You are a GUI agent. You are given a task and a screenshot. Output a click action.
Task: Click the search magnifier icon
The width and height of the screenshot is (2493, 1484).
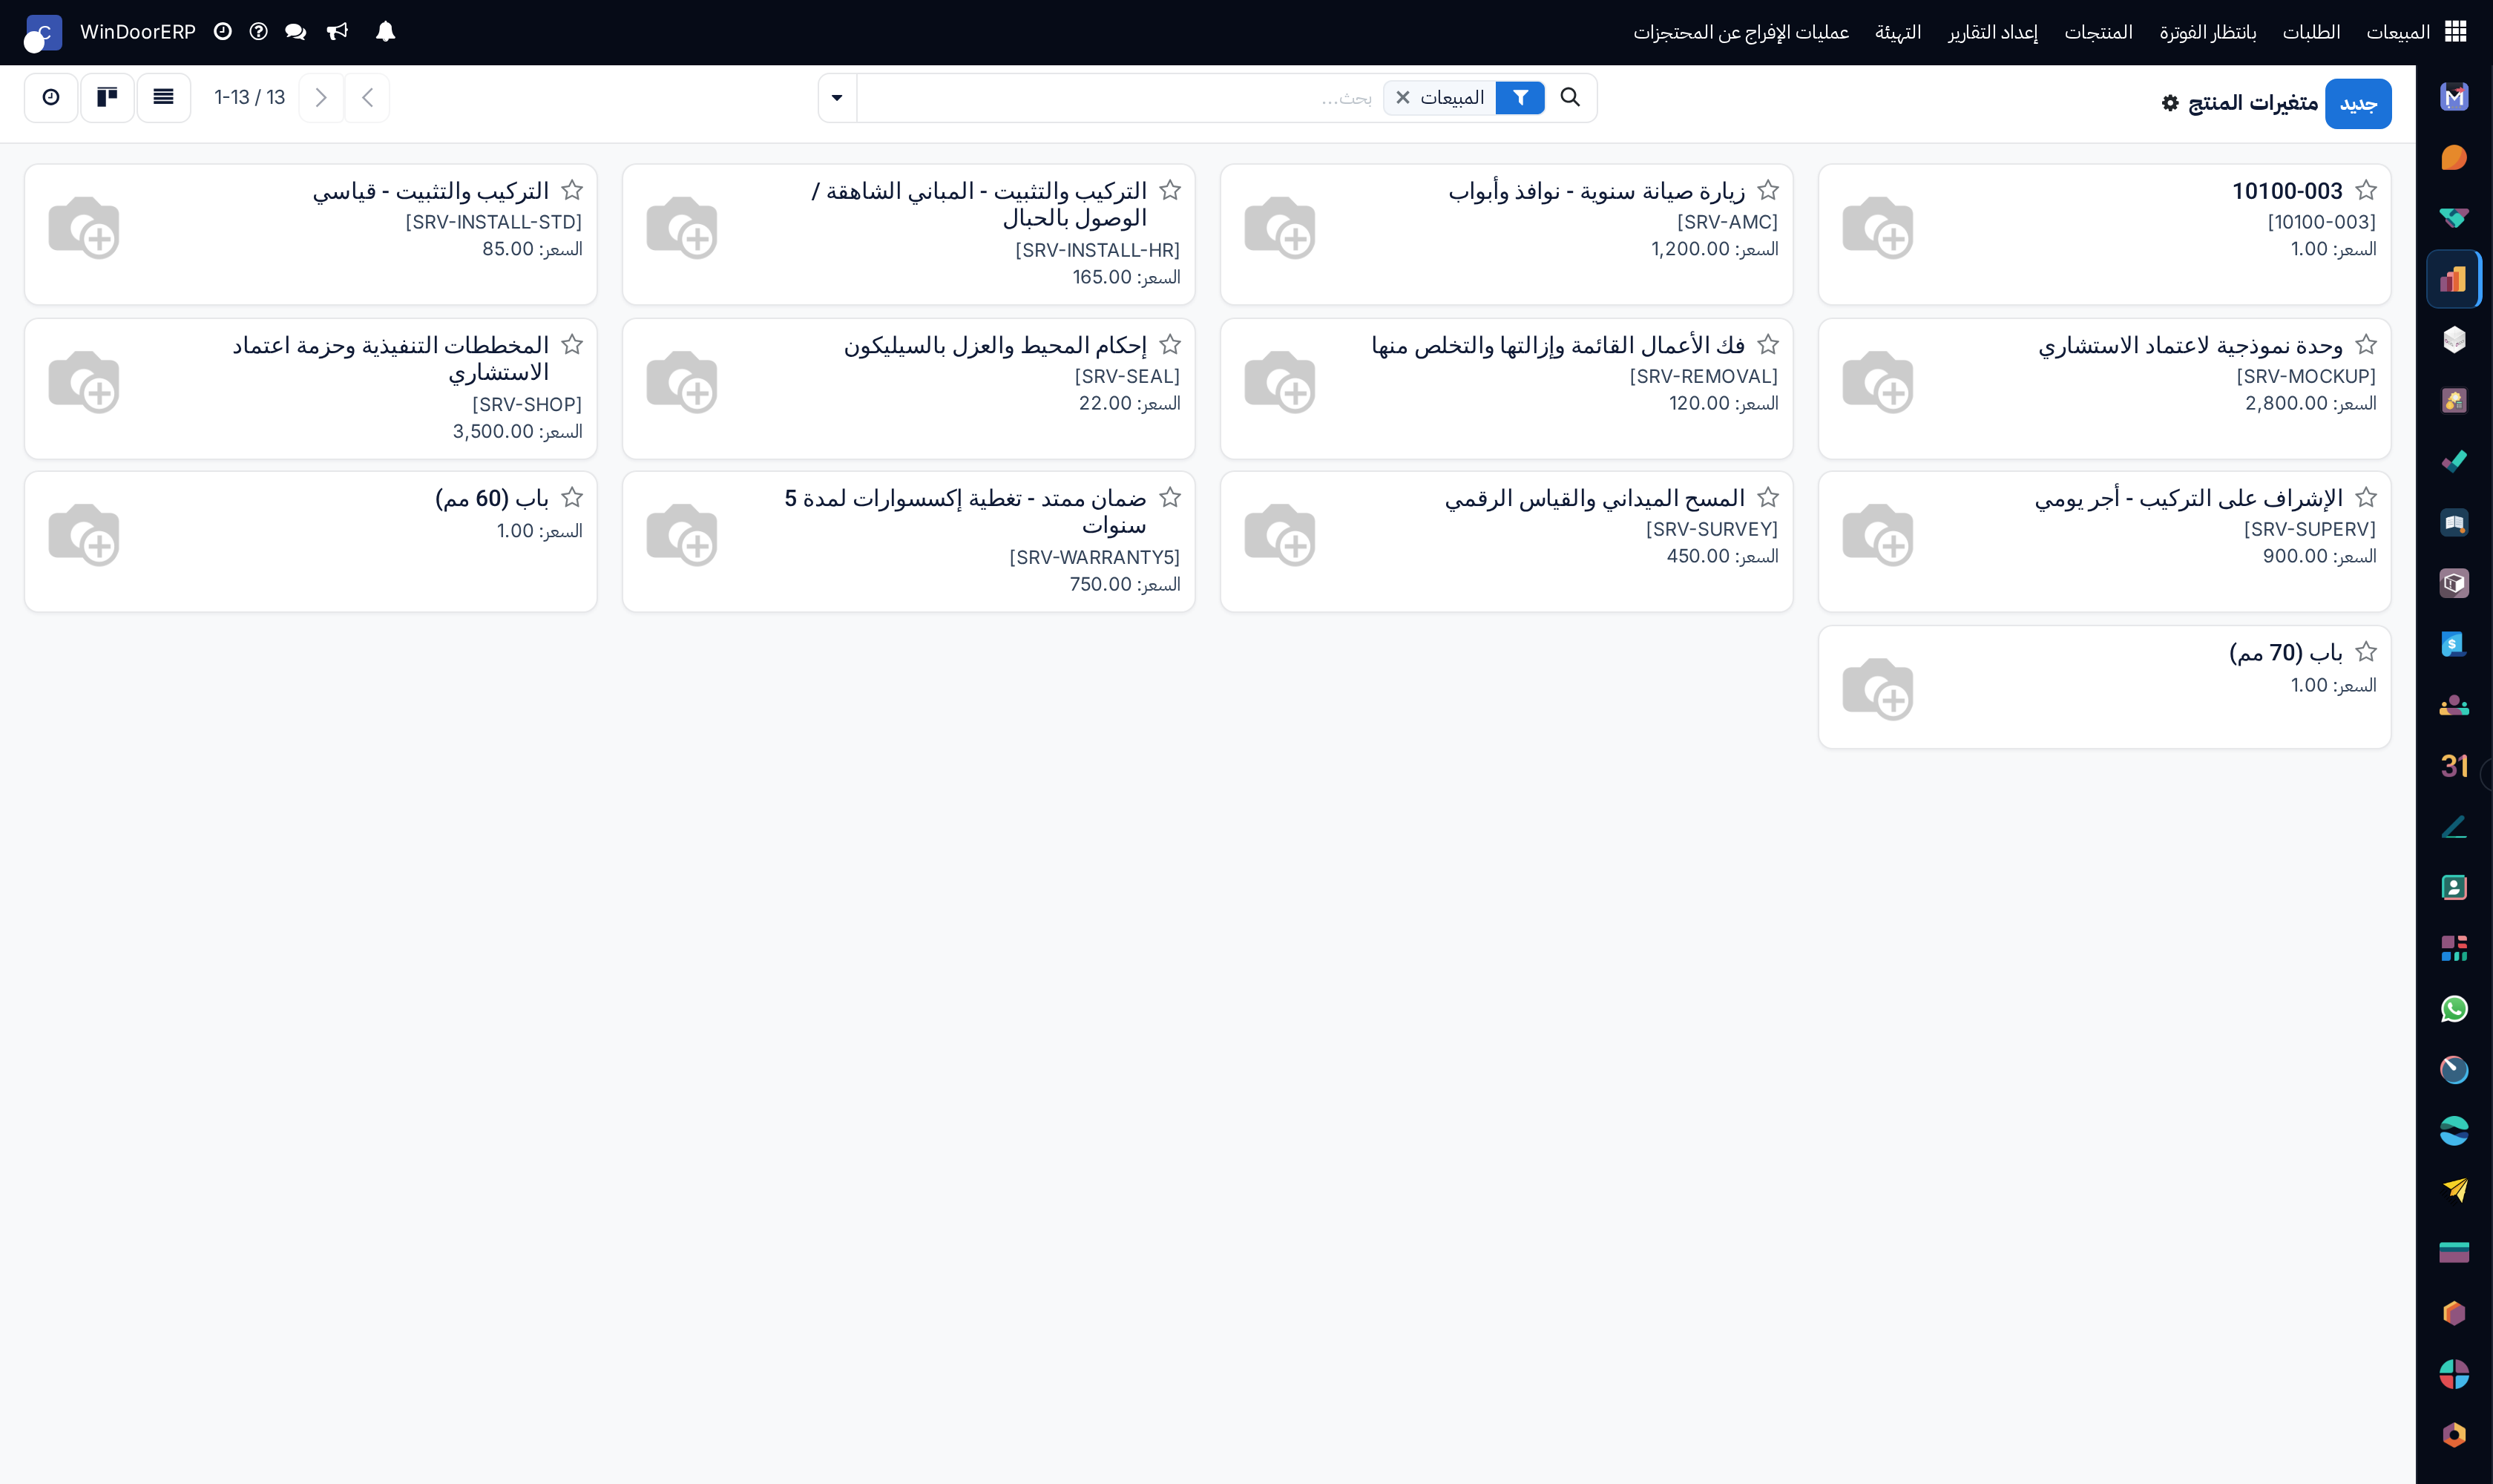click(1570, 97)
